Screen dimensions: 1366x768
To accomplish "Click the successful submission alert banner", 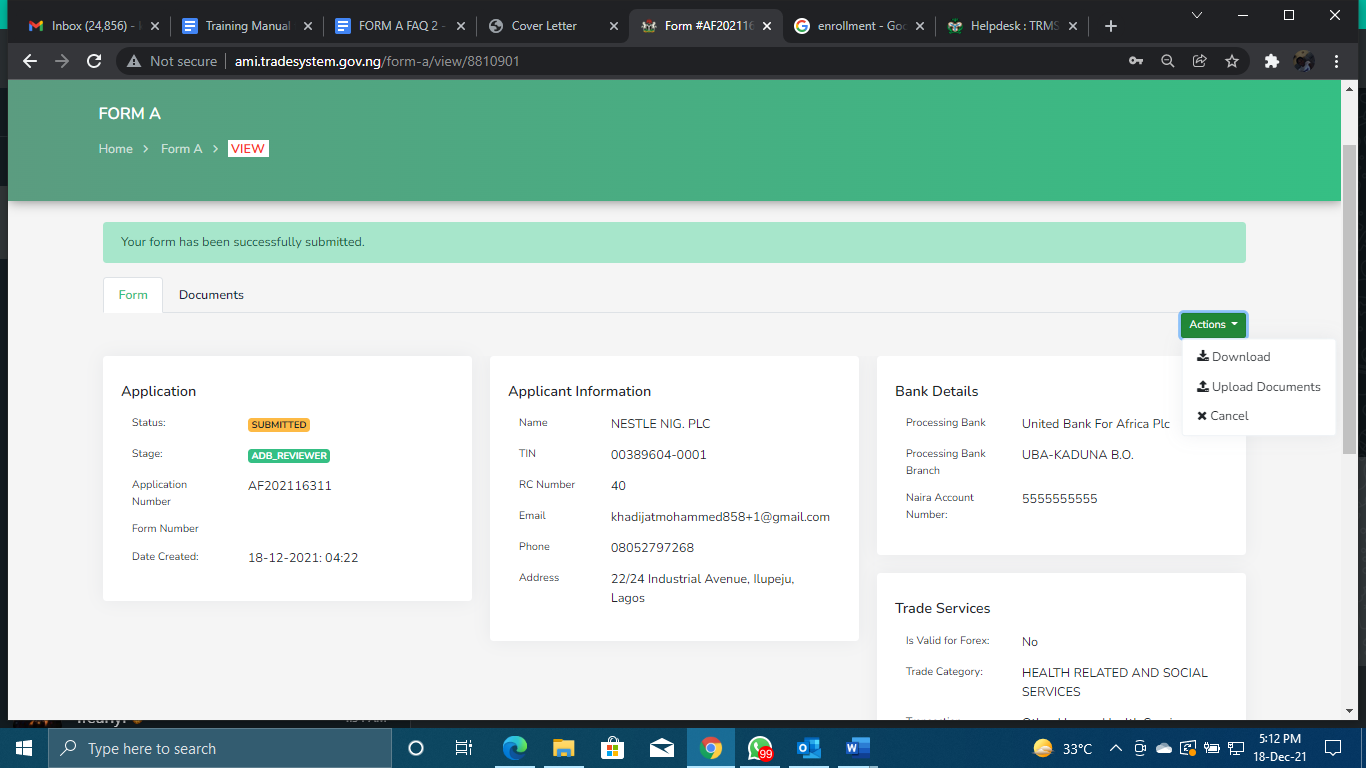I will [674, 242].
